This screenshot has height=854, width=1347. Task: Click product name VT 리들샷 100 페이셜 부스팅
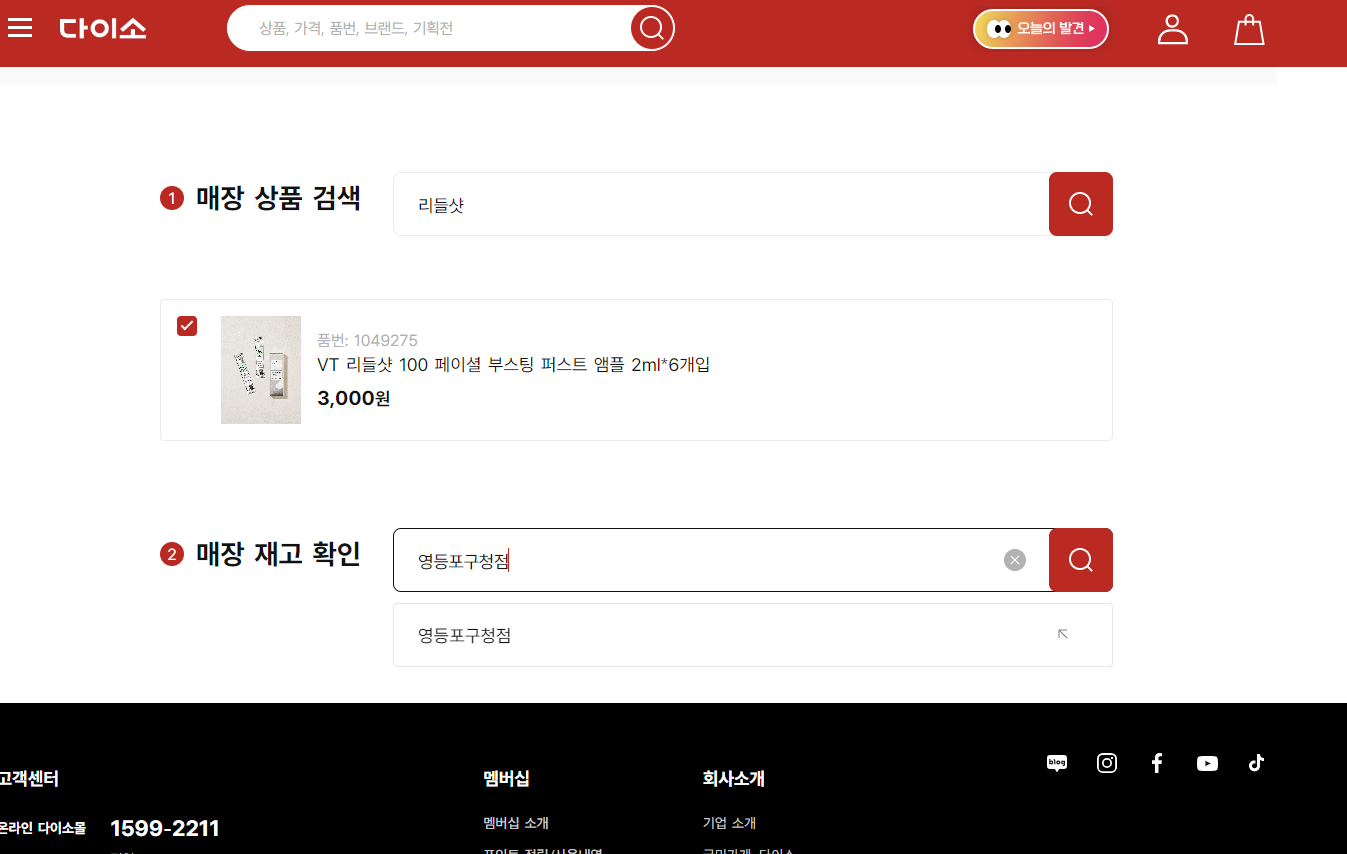pos(513,365)
